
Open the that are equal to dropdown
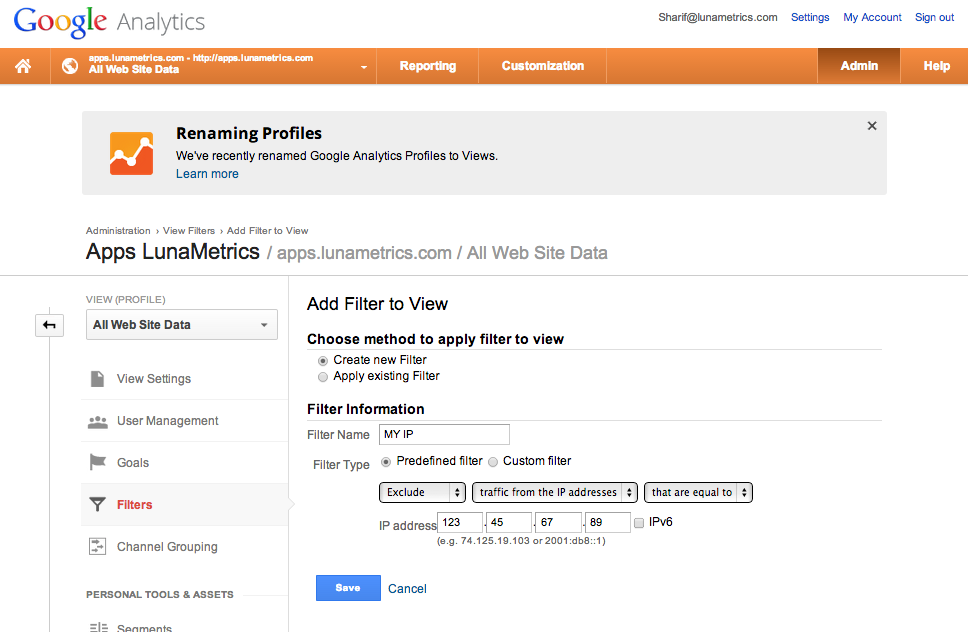pos(698,493)
